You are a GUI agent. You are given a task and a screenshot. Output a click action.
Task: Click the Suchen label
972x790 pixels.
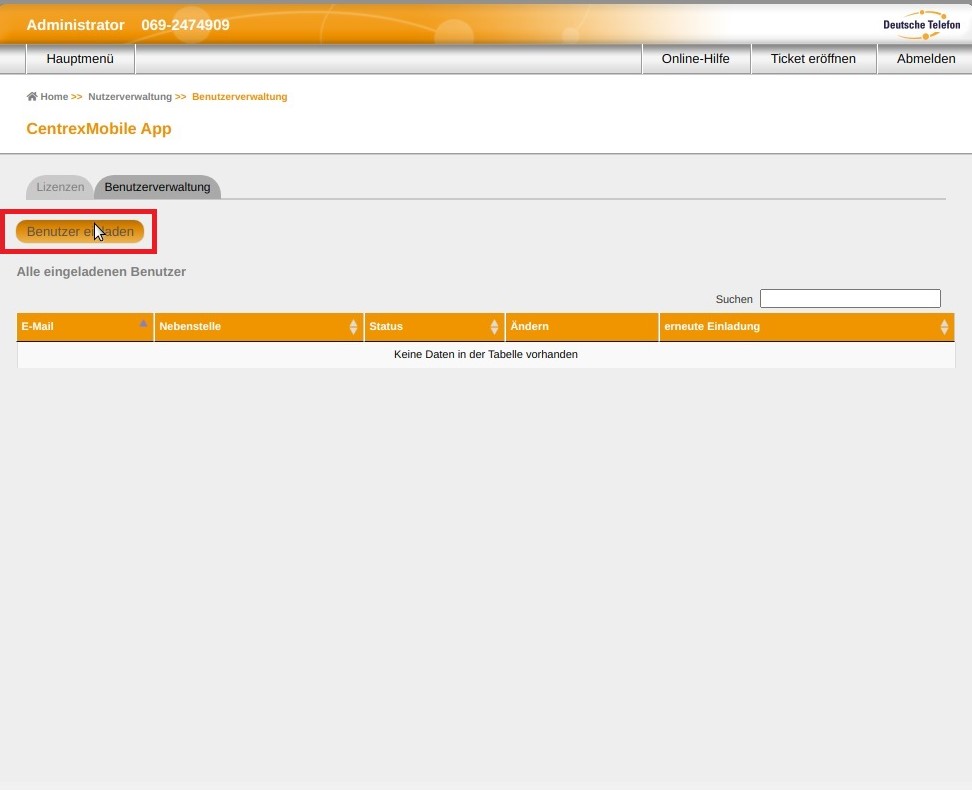coord(734,299)
